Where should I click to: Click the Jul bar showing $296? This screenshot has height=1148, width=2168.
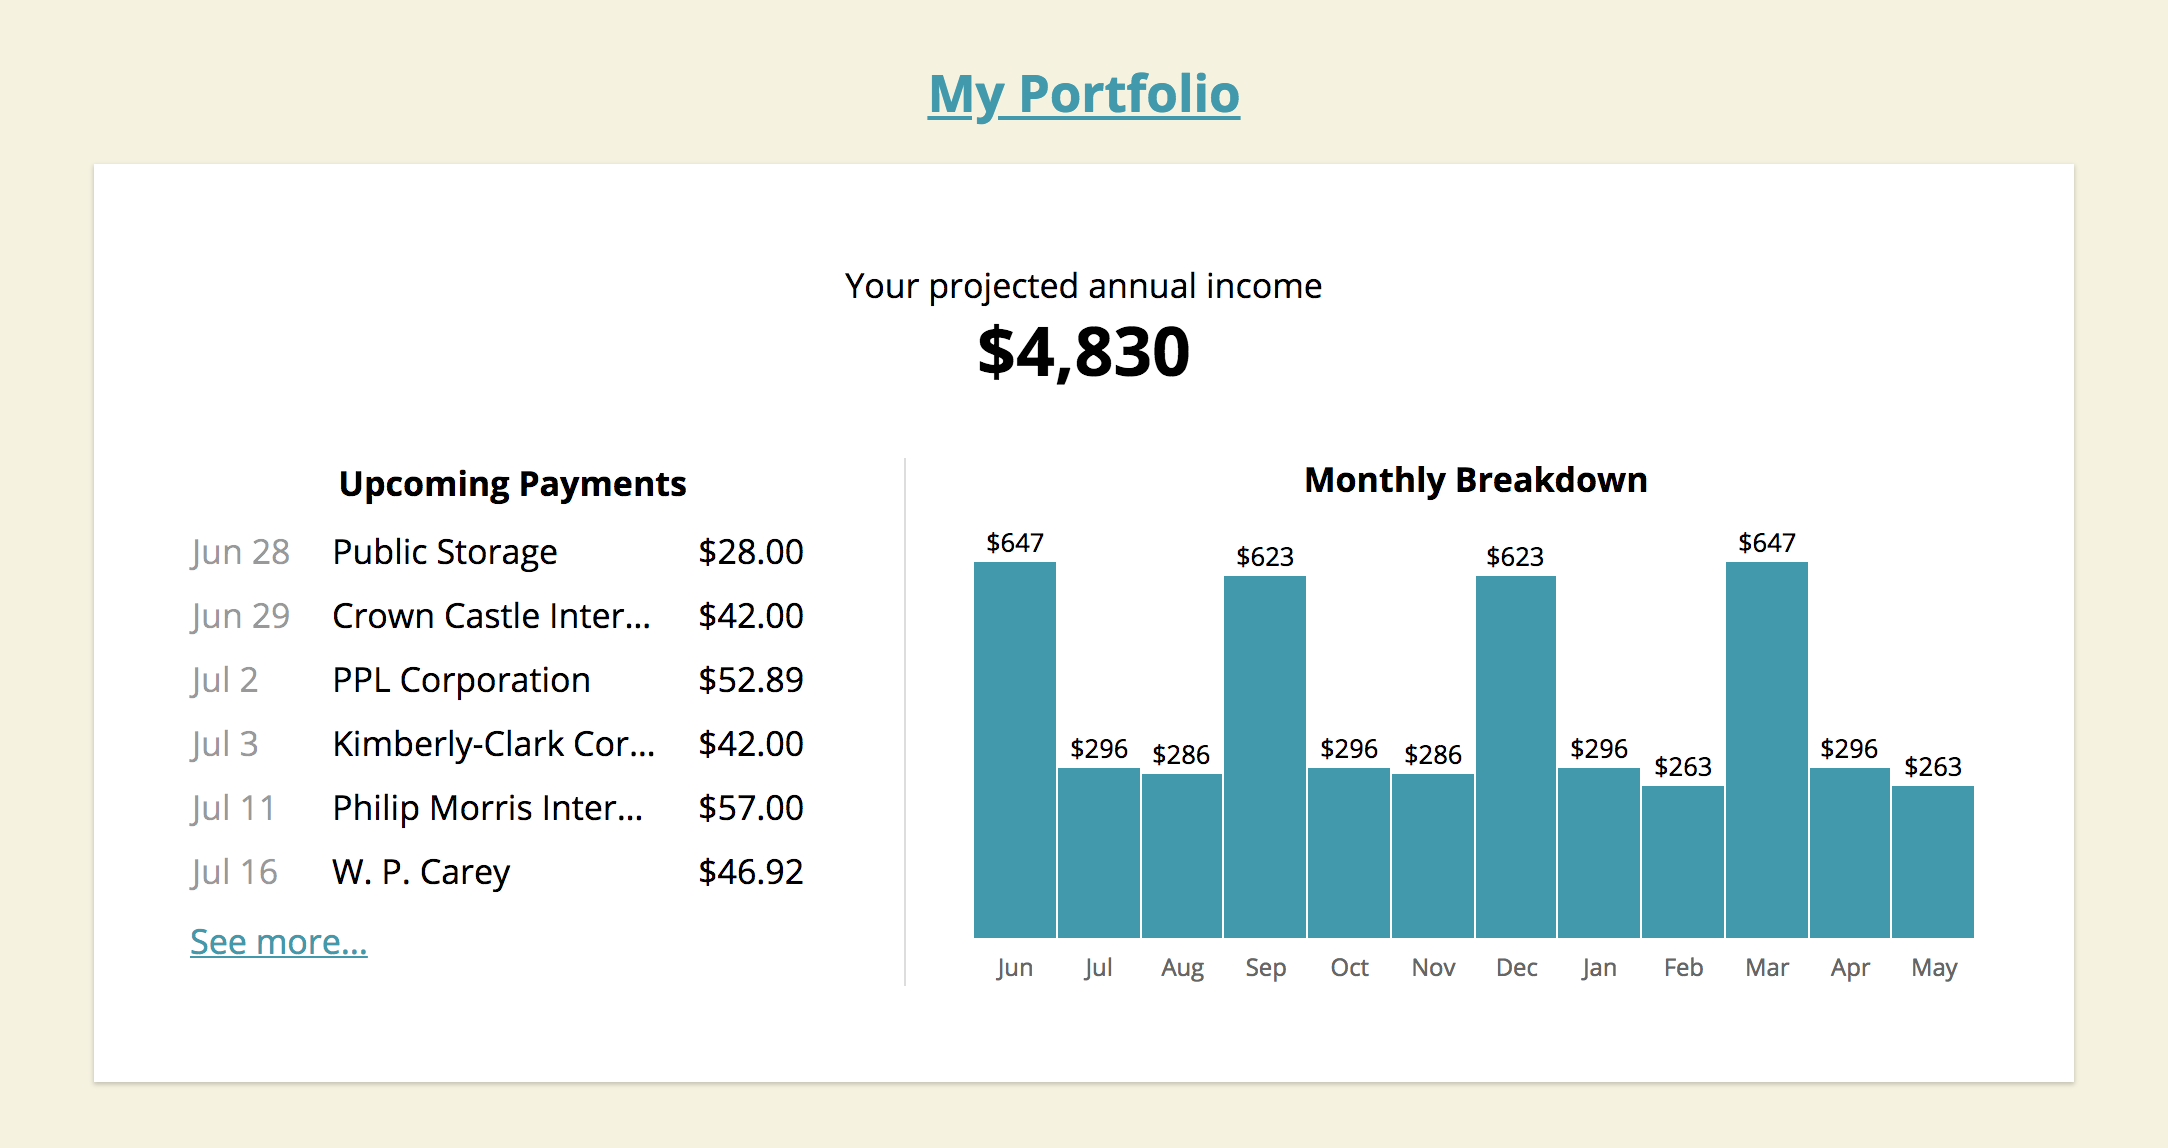pyautogui.click(x=1099, y=853)
